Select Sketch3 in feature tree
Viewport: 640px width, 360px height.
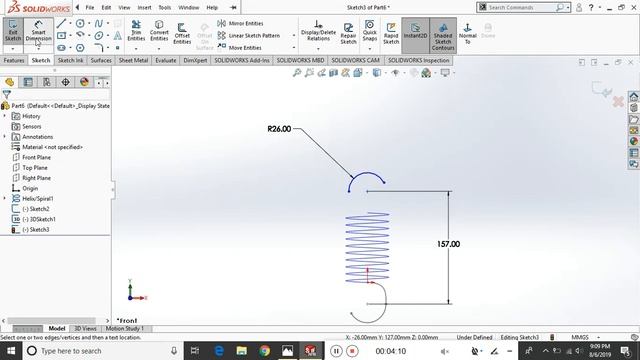pyautogui.click(x=39, y=229)
